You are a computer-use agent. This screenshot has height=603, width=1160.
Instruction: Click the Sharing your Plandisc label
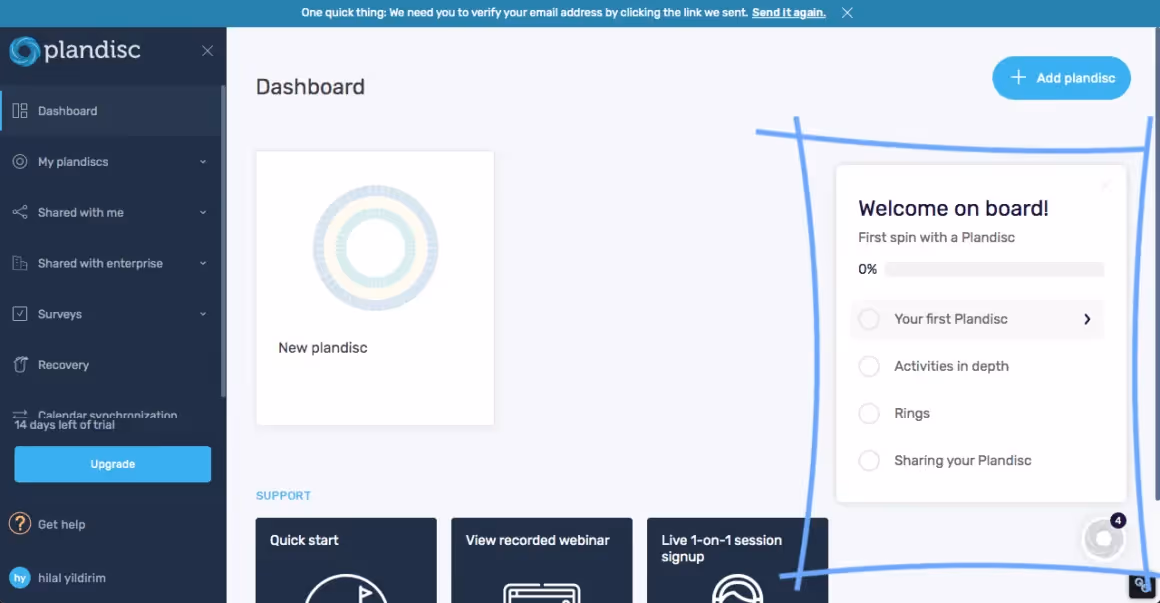click(x=962, y=460)
